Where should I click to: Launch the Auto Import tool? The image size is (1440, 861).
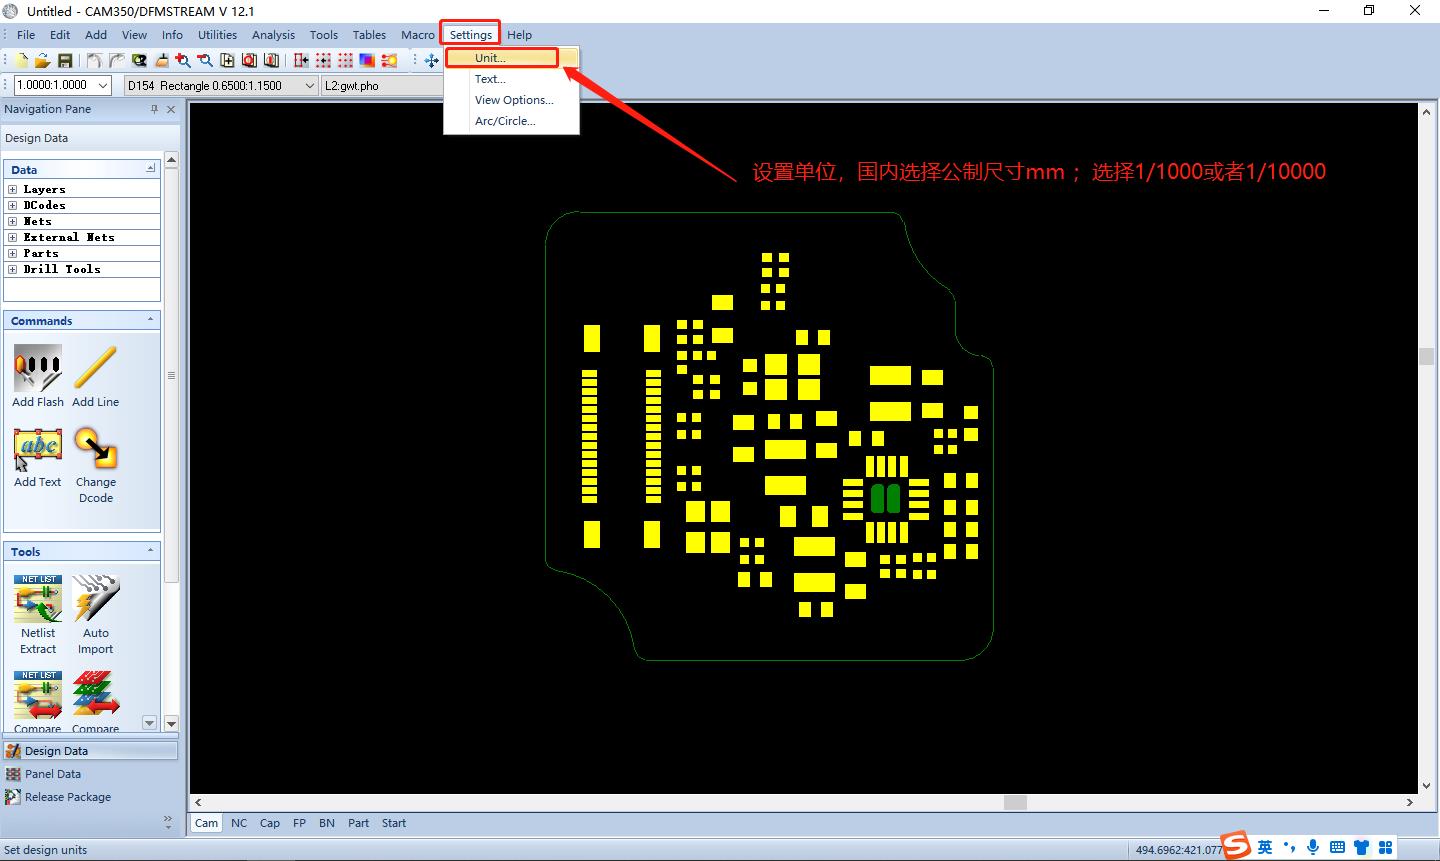tap(96, 599)
